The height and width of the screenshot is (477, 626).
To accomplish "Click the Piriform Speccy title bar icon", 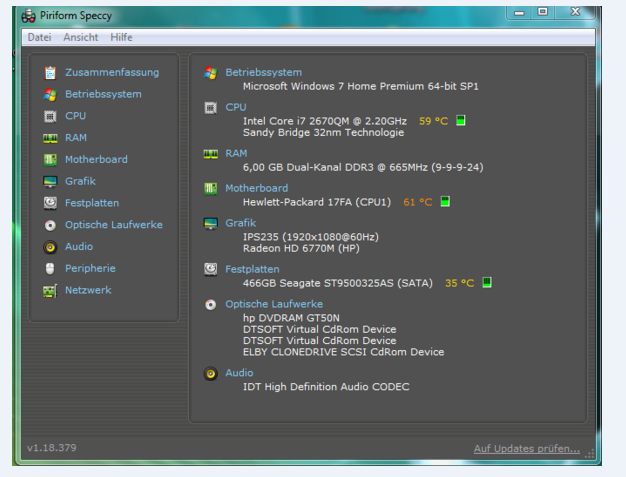I will coord(29,16).
